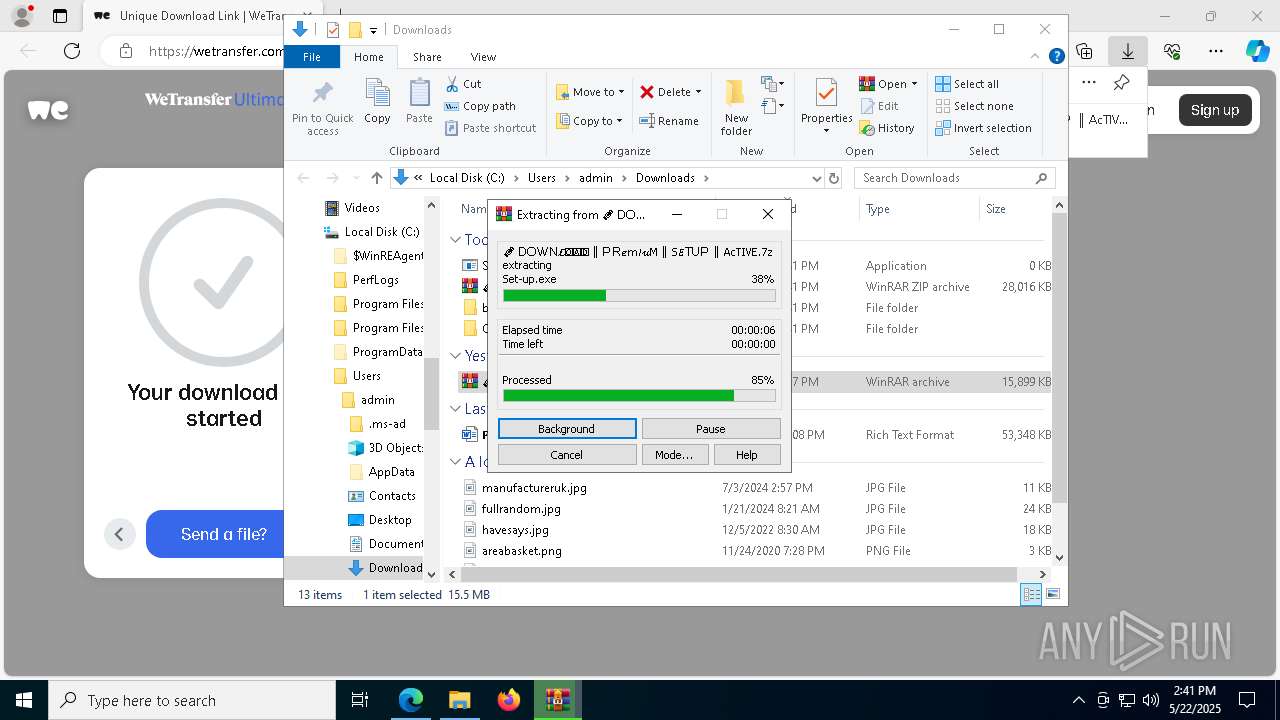Select fullrandom.jpg file
The height and width of the screenshot is (720, 1280).
click(x=521, y=509)
